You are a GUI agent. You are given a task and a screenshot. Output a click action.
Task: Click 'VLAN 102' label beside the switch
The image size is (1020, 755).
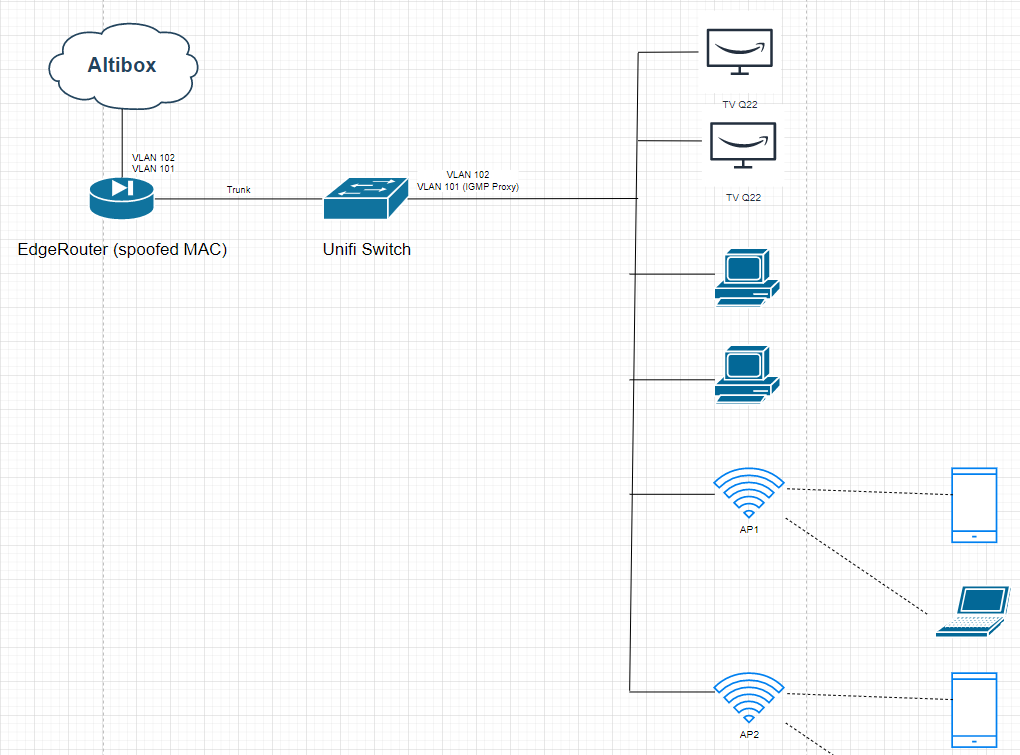coord(468,174)
